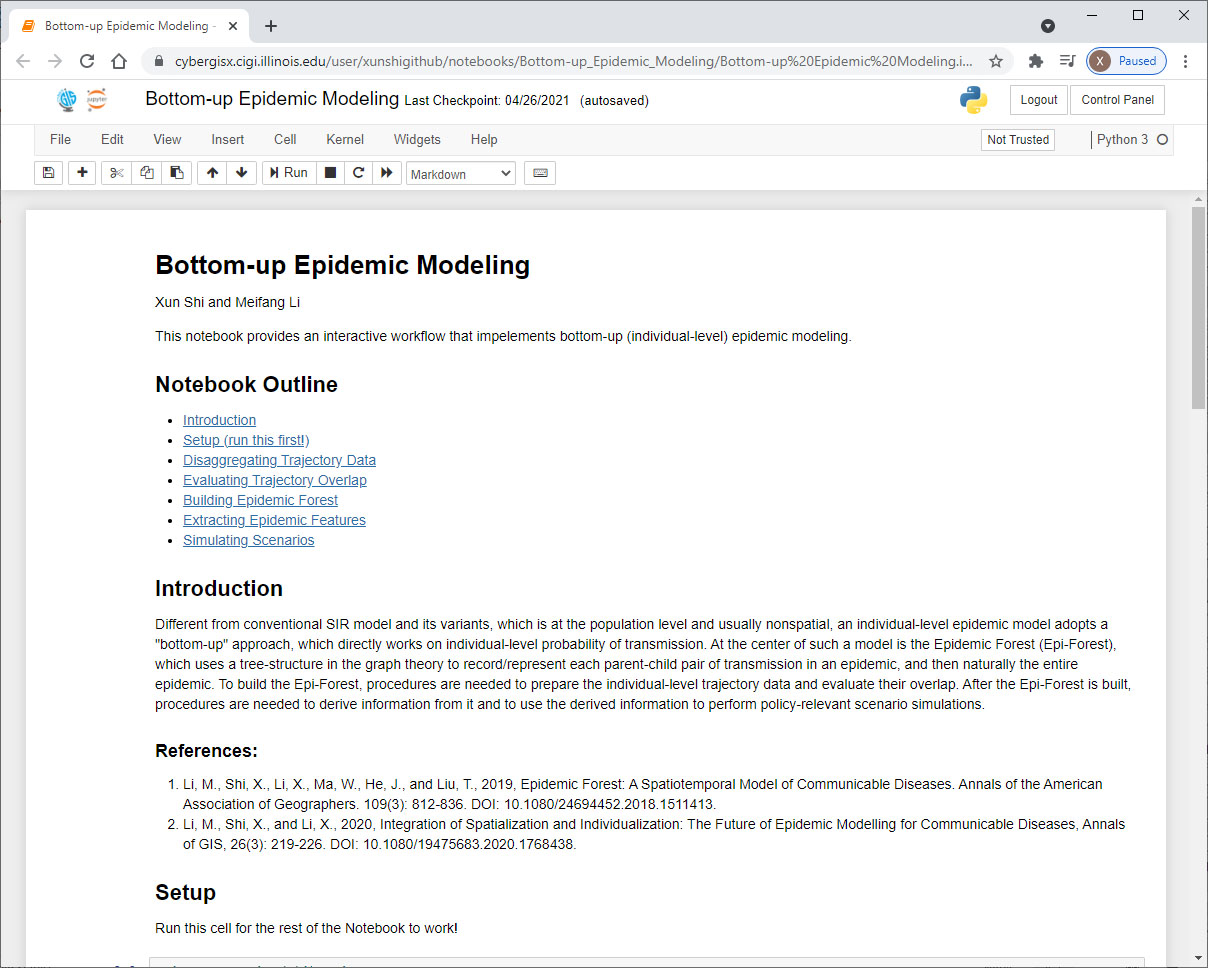Paste cells below using the clipboard icon
1208x968 pixels.
tap(177, 173)
